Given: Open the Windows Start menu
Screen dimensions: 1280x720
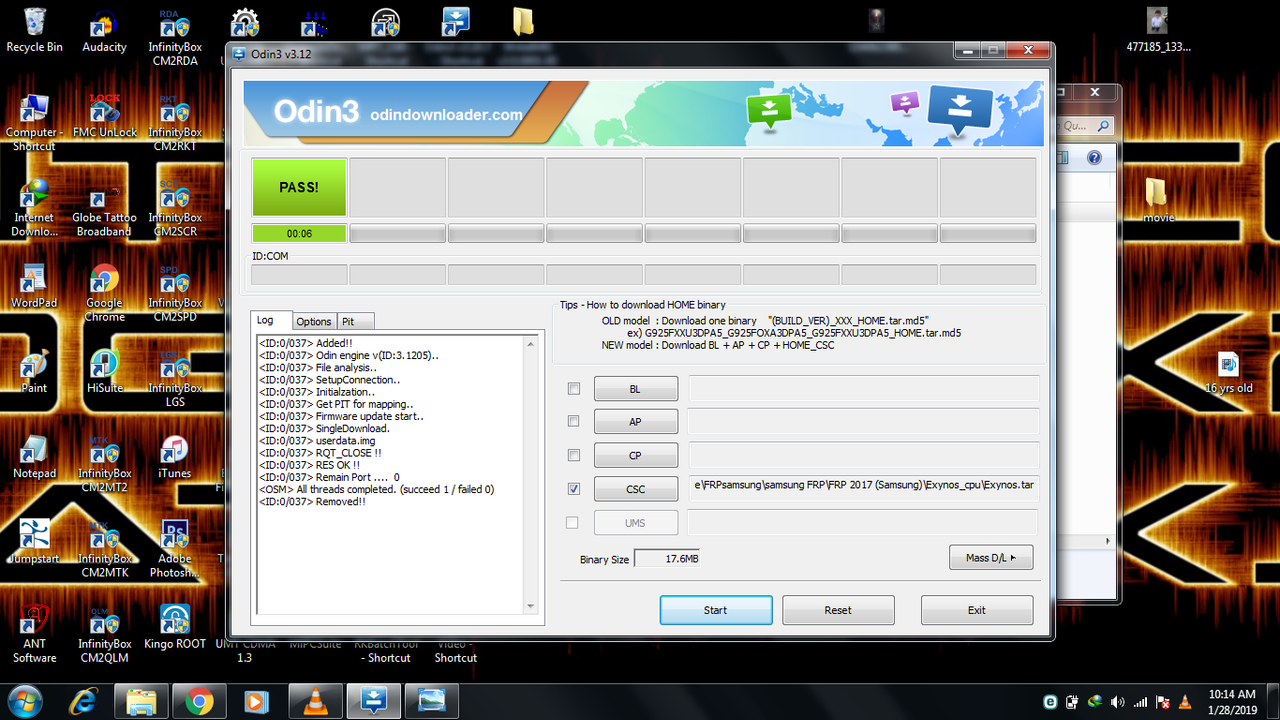Looking at the screenshot, I should tap(24, 701).
